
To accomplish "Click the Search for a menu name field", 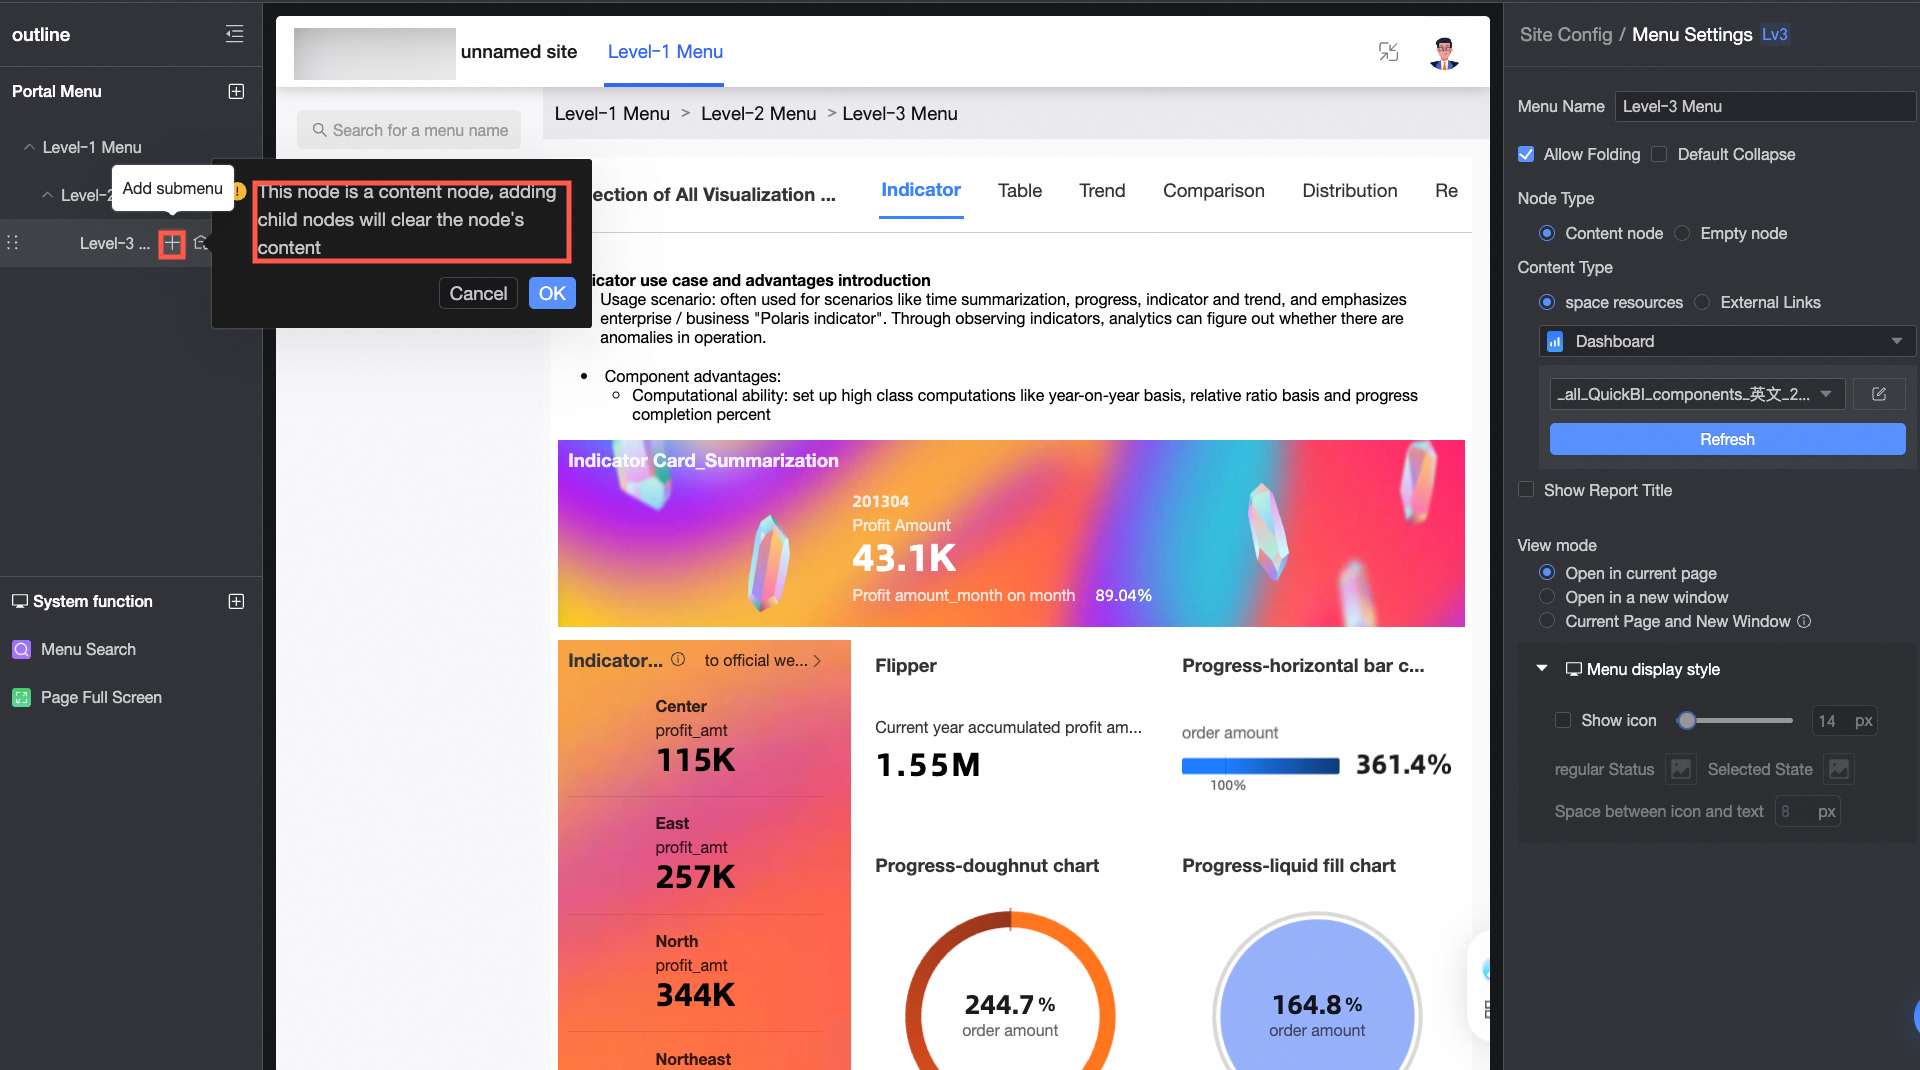I will [x=409, y=130].
